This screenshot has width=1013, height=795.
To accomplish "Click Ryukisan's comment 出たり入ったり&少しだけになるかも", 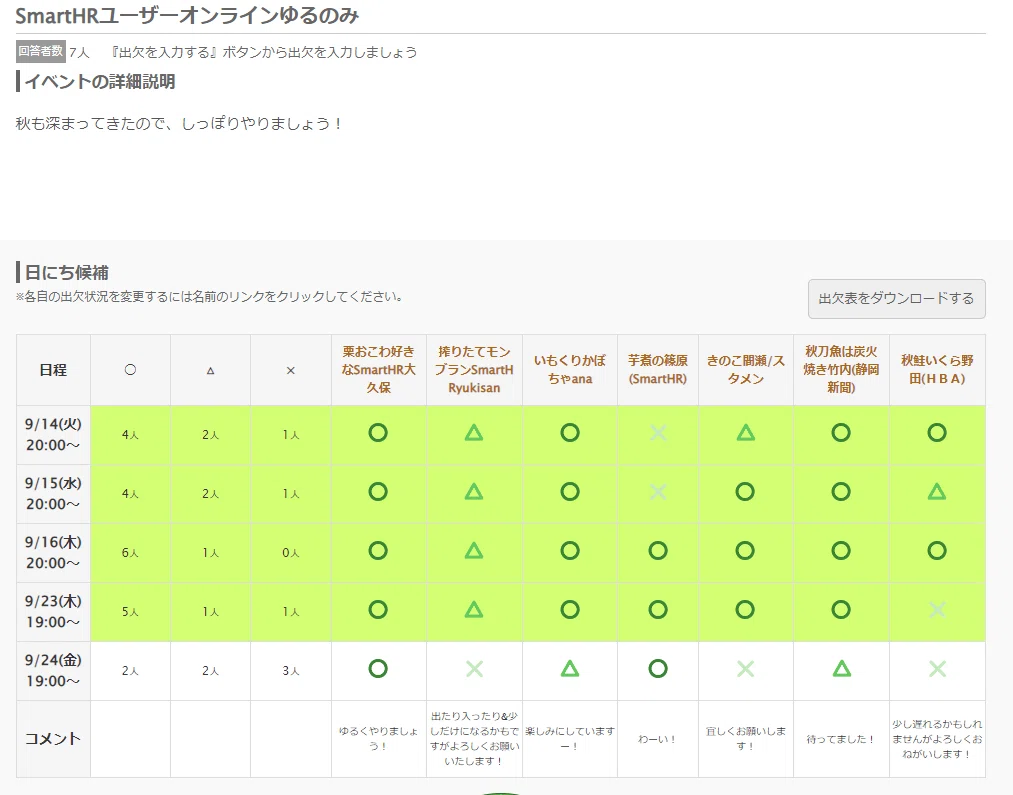I will coord(474,738).
